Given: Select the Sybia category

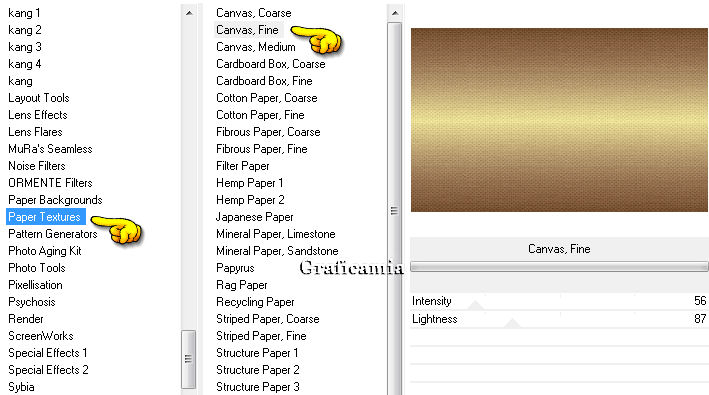Looking at the screenshot, I should [x=21, y=387].
